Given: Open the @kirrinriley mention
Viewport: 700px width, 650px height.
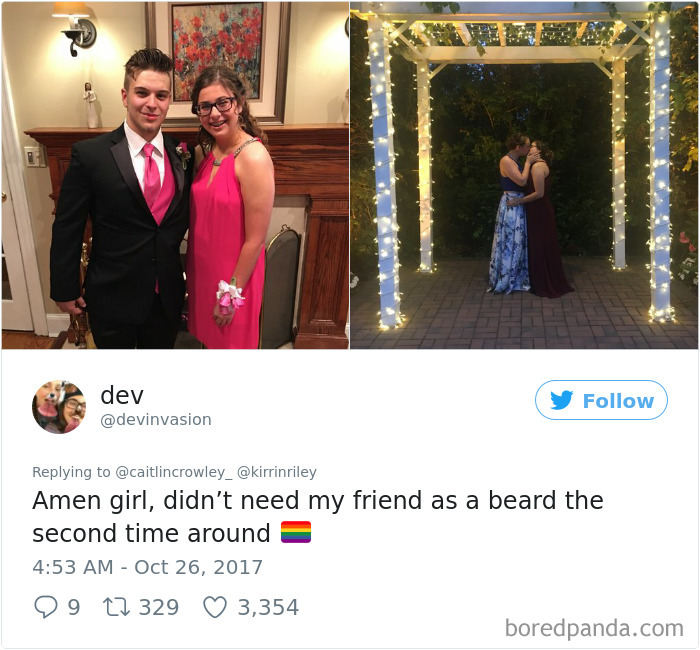Looking at the screenshot, I should 277,472.
